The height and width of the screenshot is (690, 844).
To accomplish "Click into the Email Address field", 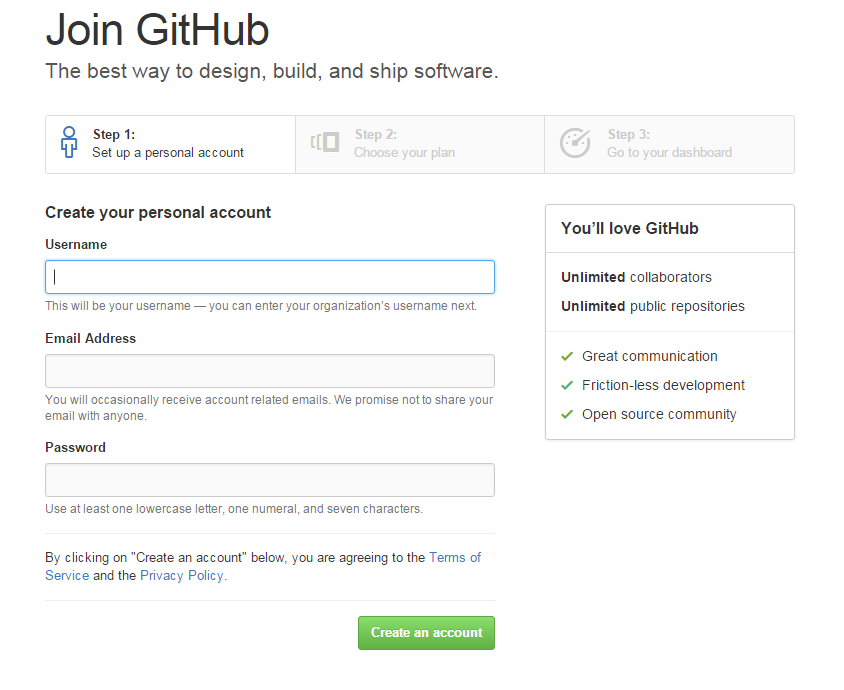I will (270, 371).
